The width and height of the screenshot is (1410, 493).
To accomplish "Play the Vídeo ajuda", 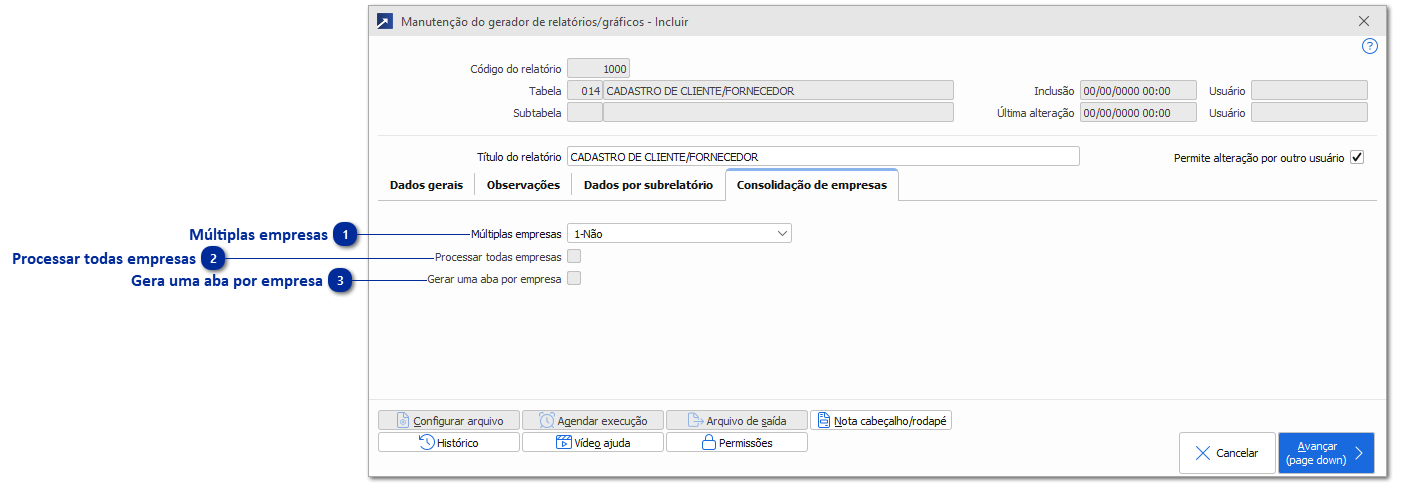I will [x=593, y=443].
